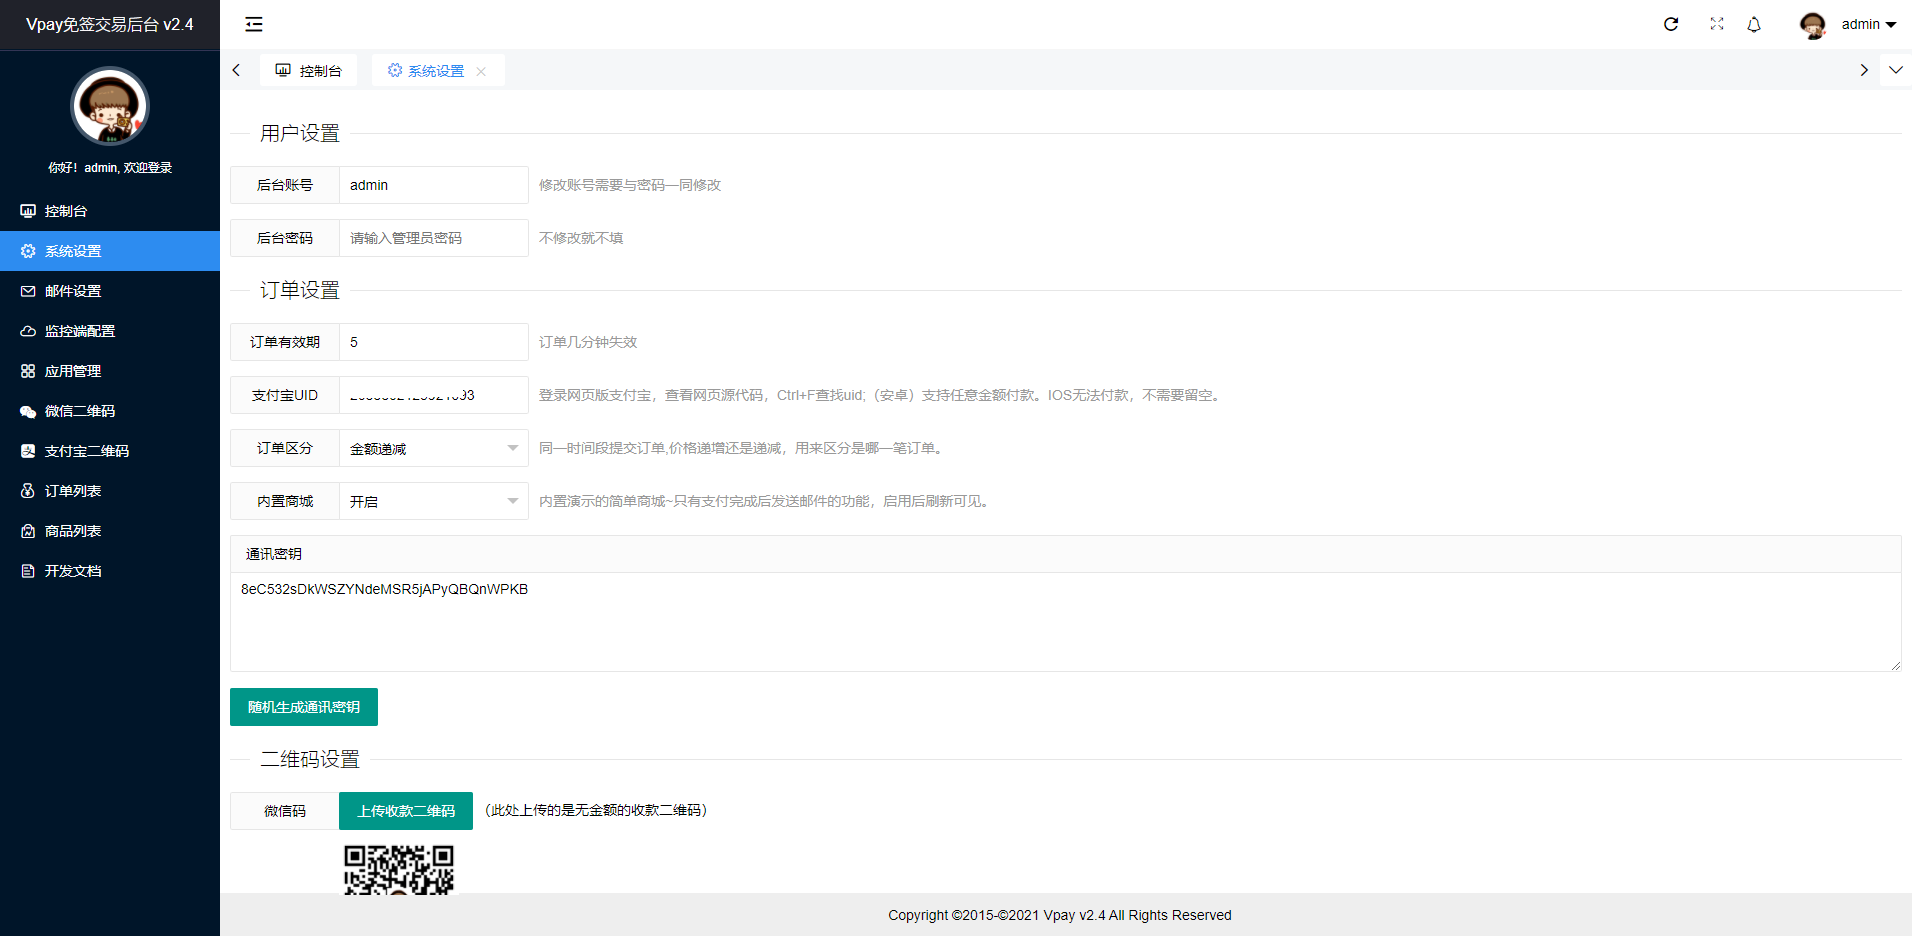Viewport: 1912px width, 936px height.
Task: Toggle fullscreen mode icon
Action: point(1717,24)
